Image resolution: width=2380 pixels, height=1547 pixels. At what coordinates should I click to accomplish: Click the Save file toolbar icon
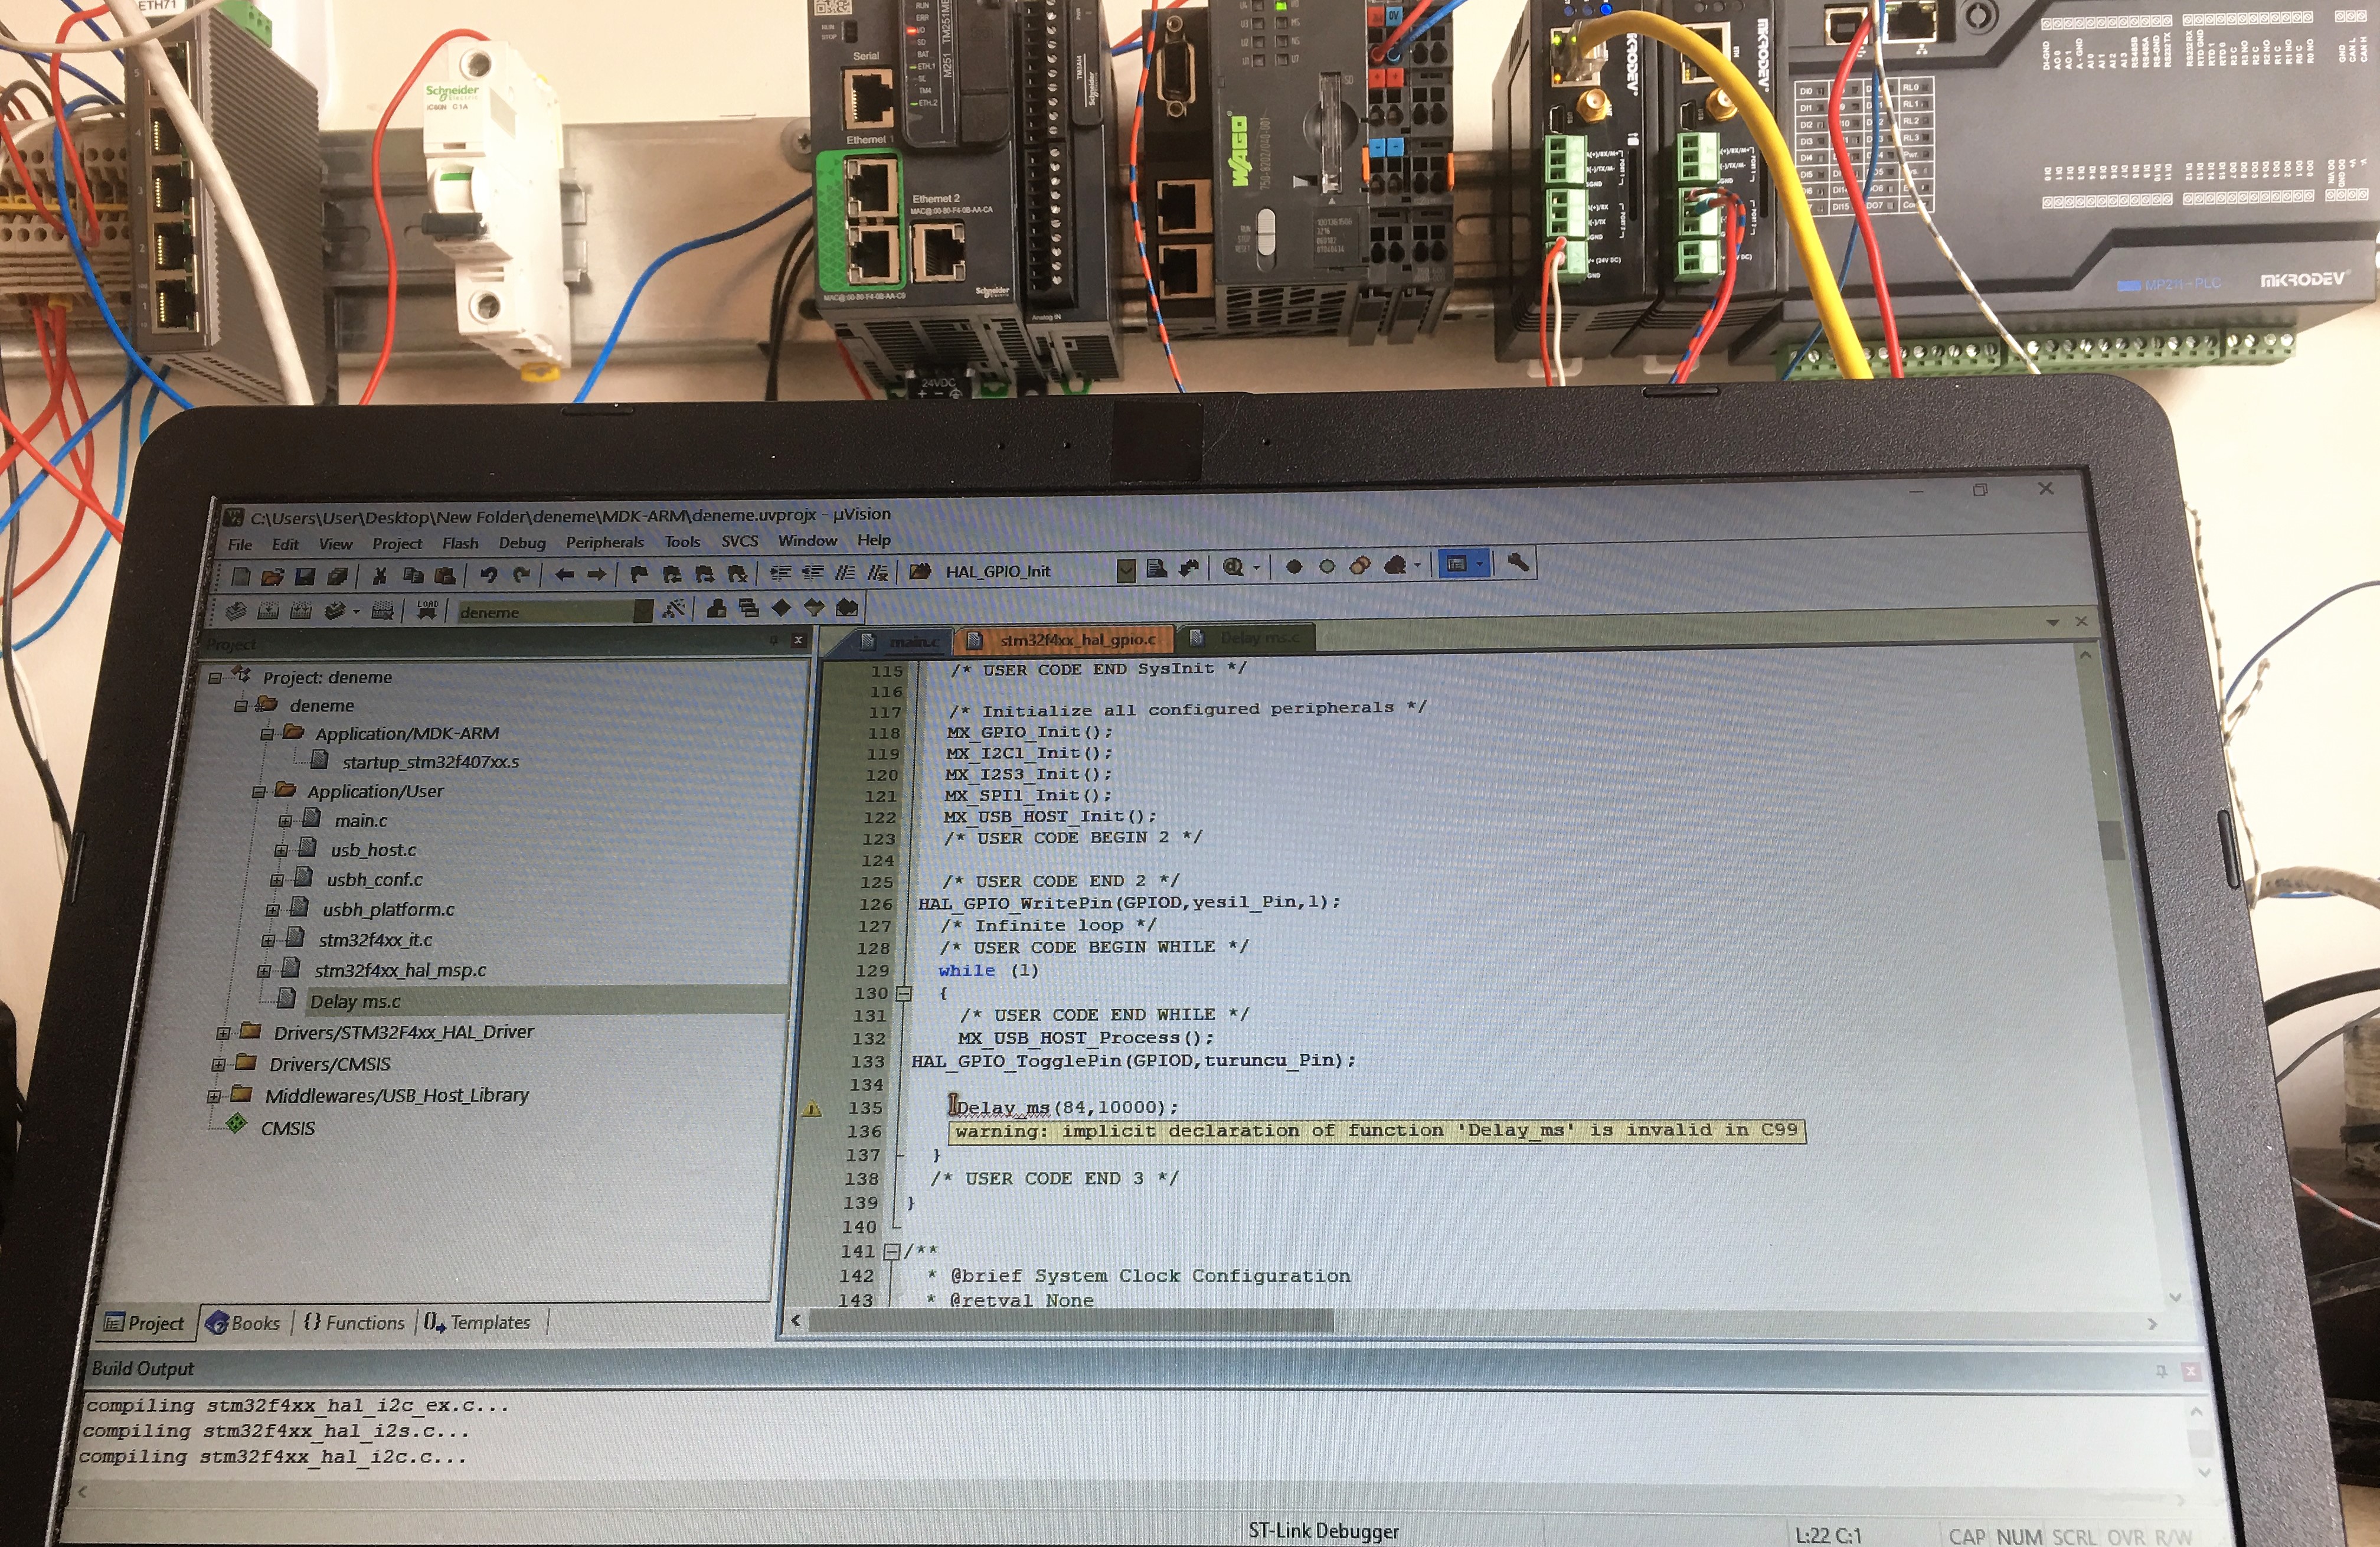(305, 576)
